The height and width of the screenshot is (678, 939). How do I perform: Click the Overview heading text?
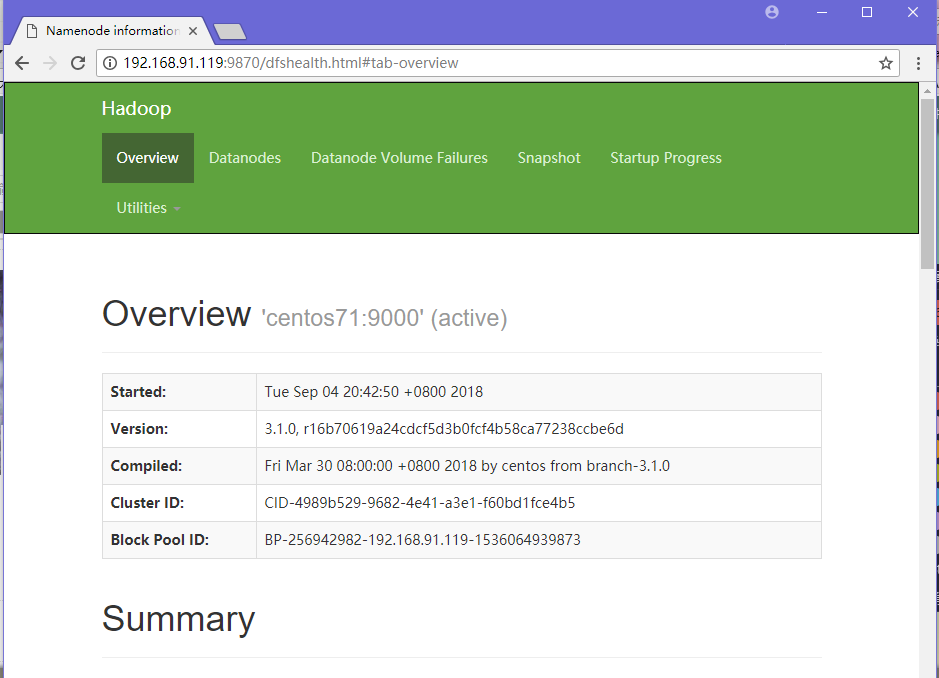coord(176,313)
